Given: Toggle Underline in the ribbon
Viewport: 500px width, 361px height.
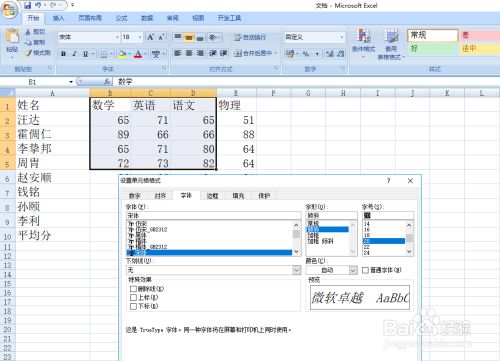Looking at the screenshot, I should pyautogui.click(x=86, y=54).
